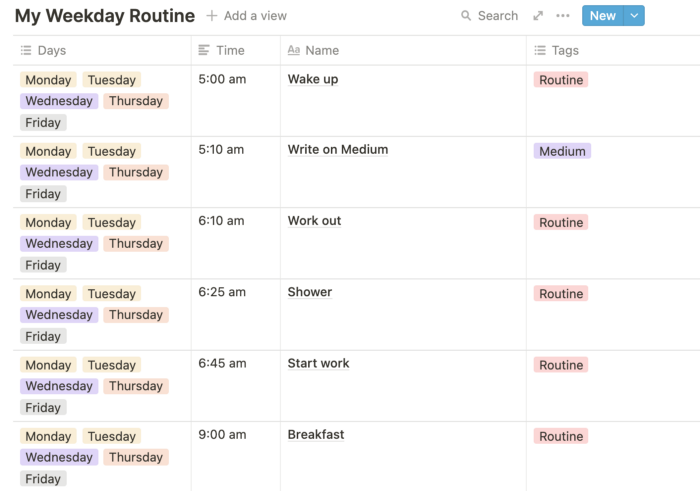The width and height of the screenshot is (700, 491).
Task: Open the Tags column header menu
Action: coord(613,50)
